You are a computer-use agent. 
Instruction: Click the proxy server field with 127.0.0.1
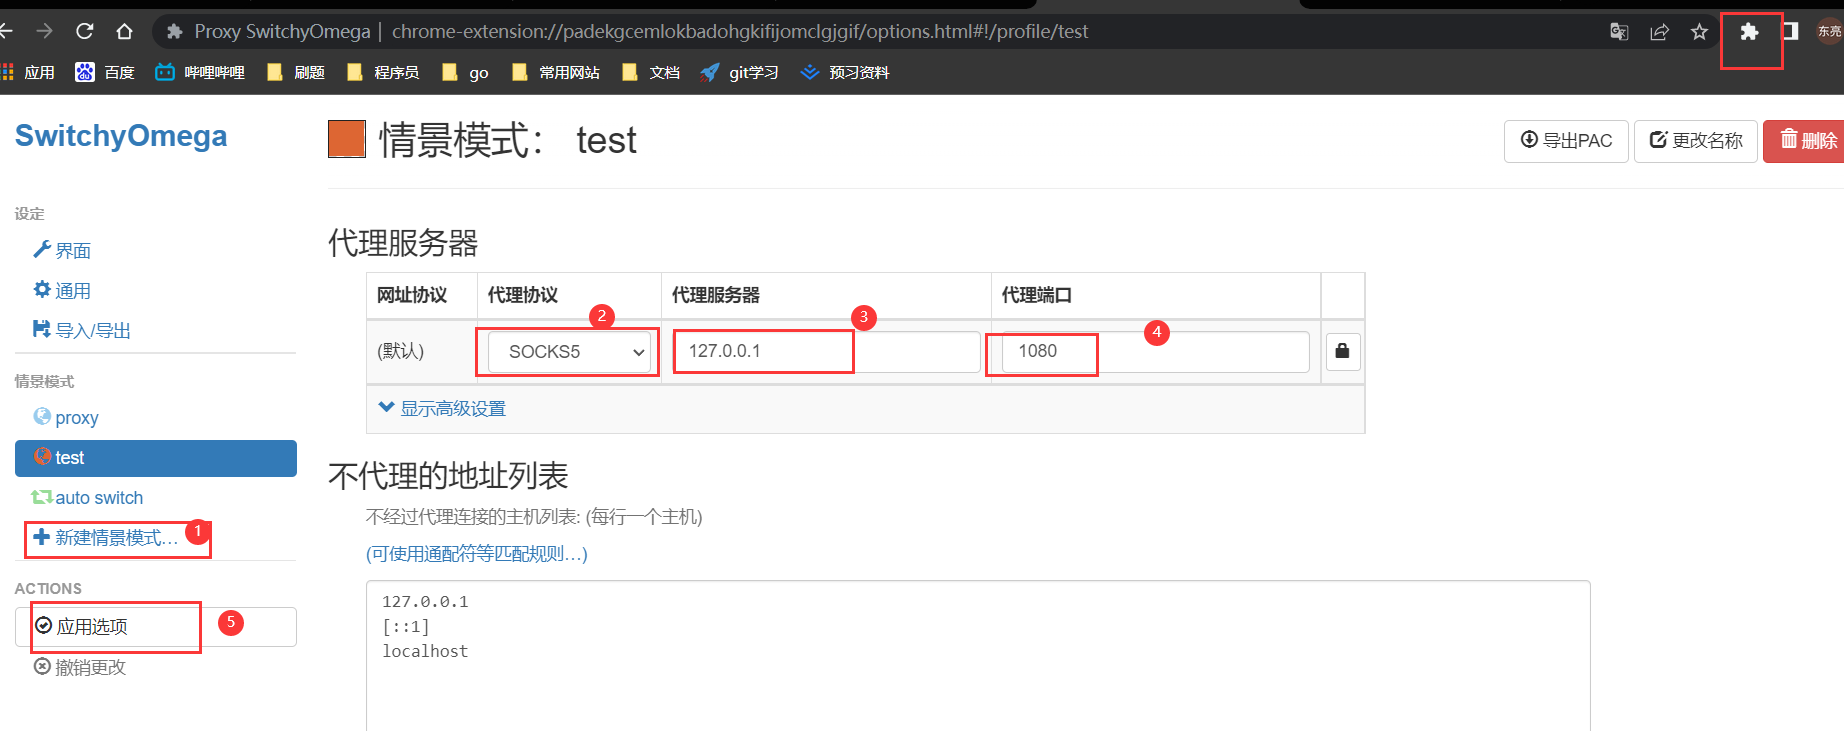click(826, 352)
